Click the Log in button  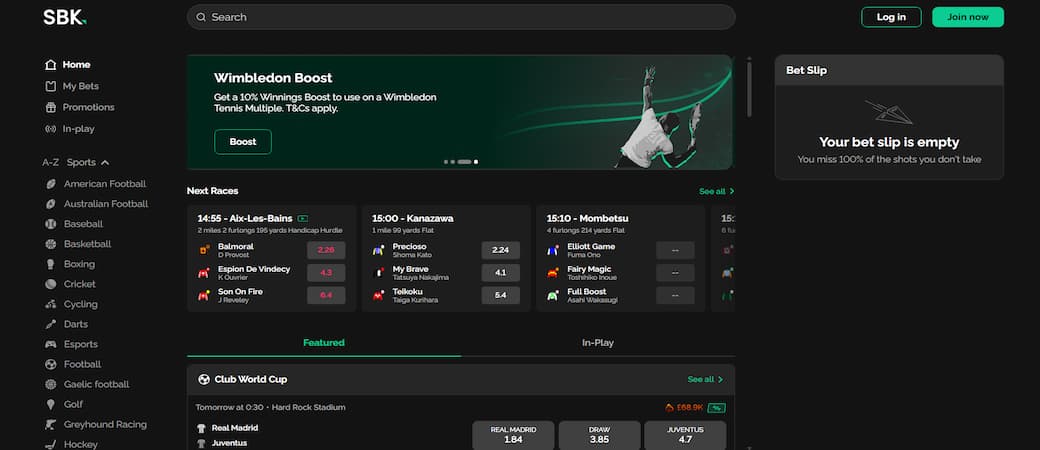891,17
